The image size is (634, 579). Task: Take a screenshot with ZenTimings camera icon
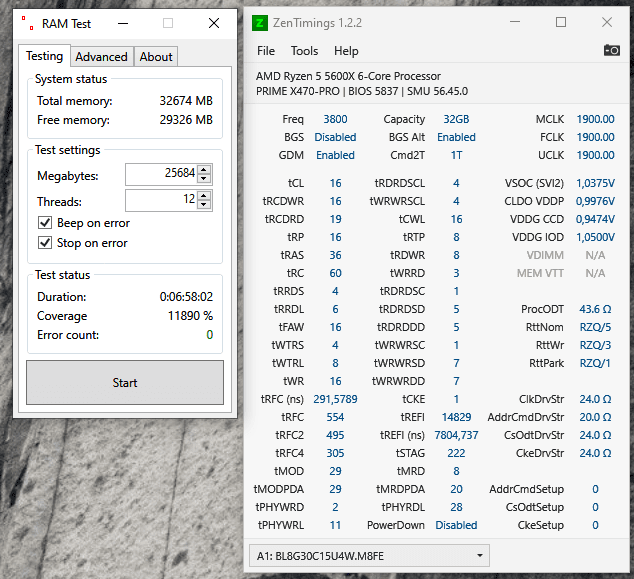(612, 51)
